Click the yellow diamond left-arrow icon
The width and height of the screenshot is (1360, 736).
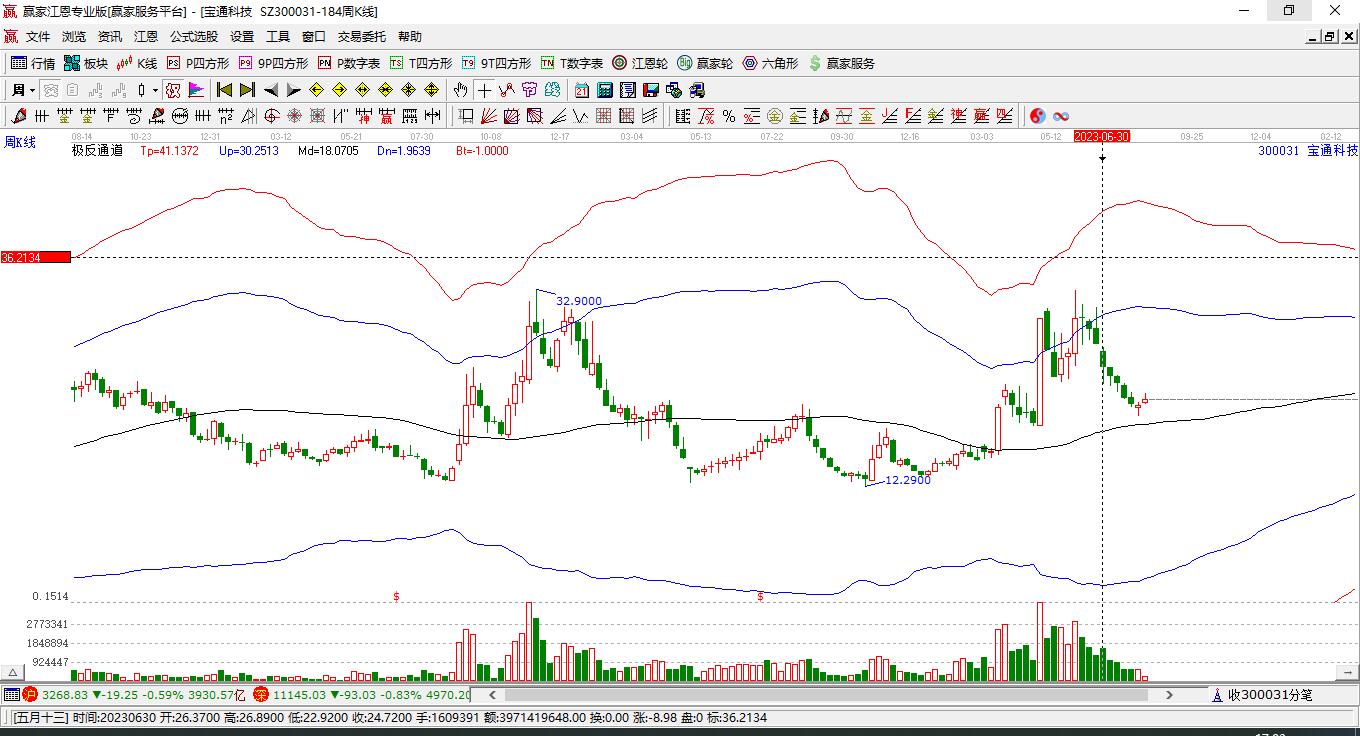[x=317, y=90]
